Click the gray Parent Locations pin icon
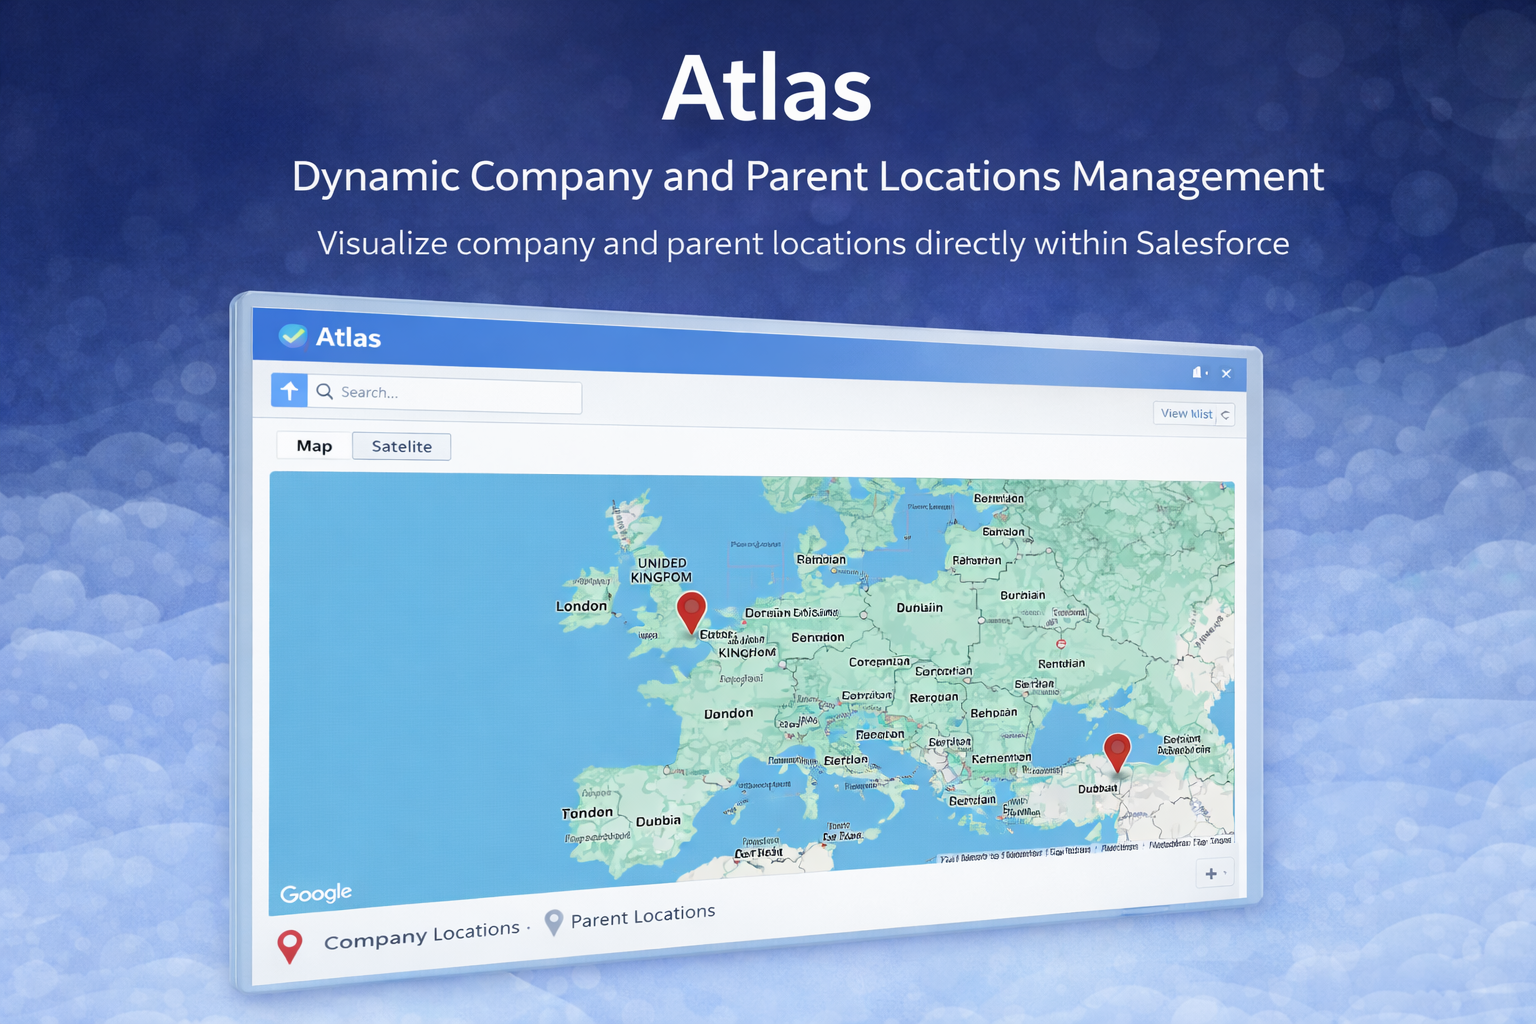 point(553,922)
